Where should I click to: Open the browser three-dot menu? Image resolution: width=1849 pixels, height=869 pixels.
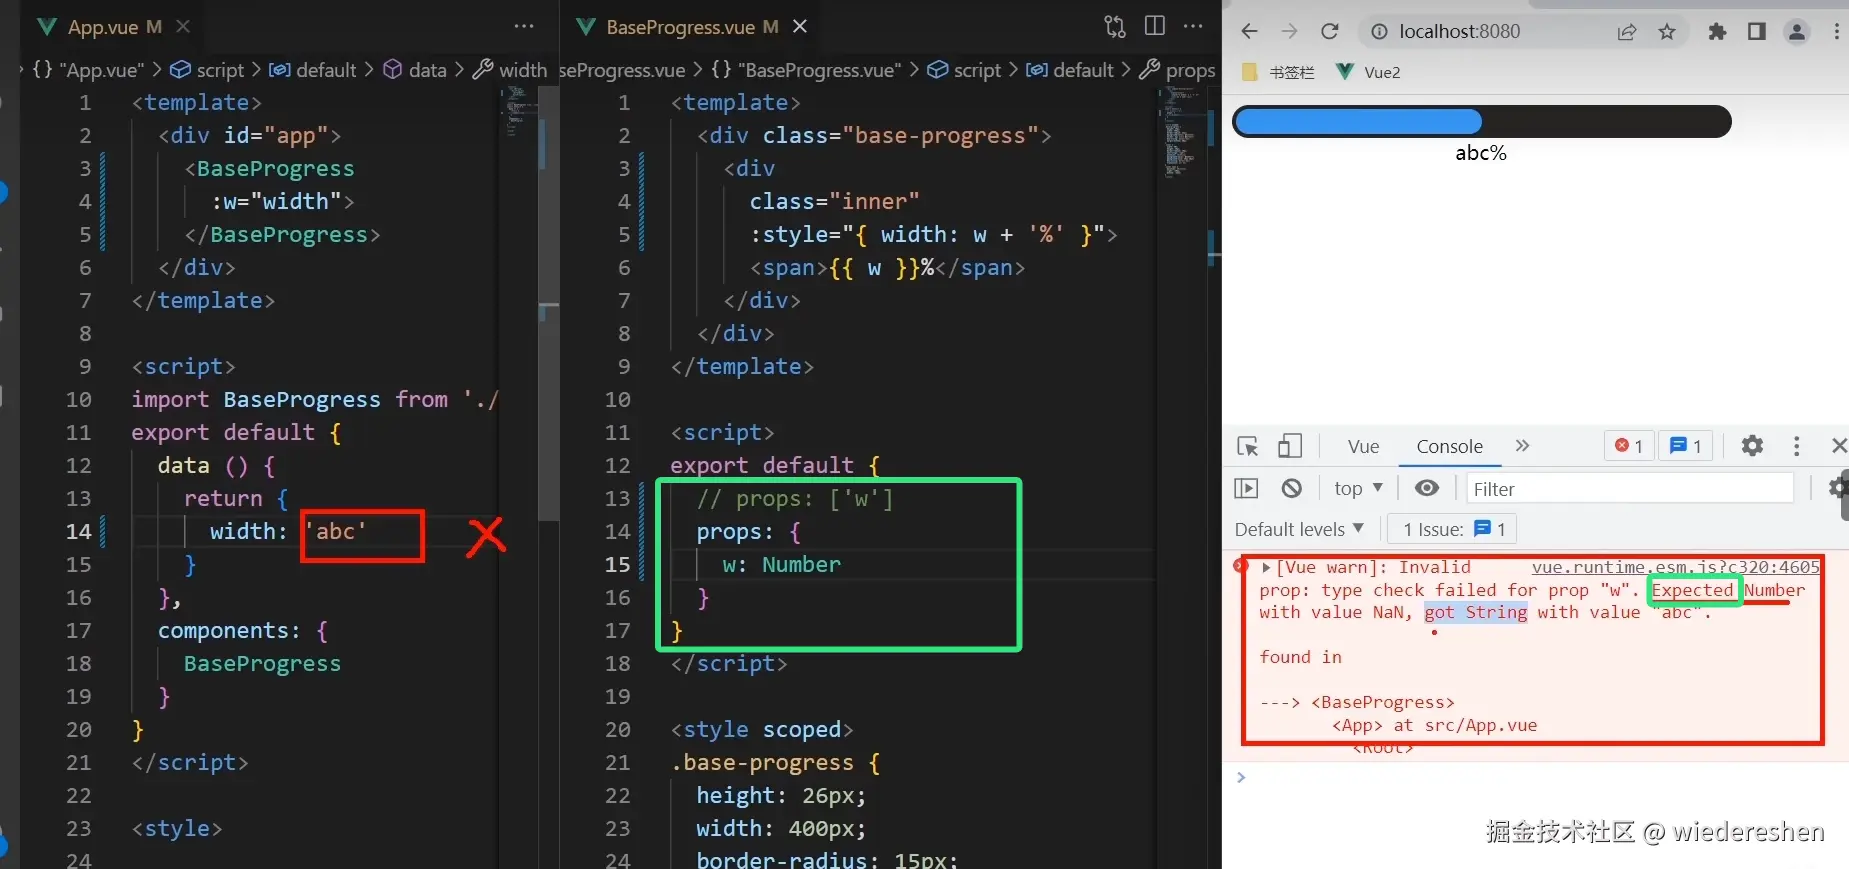pyautogui.click(x=1837, y=32)
